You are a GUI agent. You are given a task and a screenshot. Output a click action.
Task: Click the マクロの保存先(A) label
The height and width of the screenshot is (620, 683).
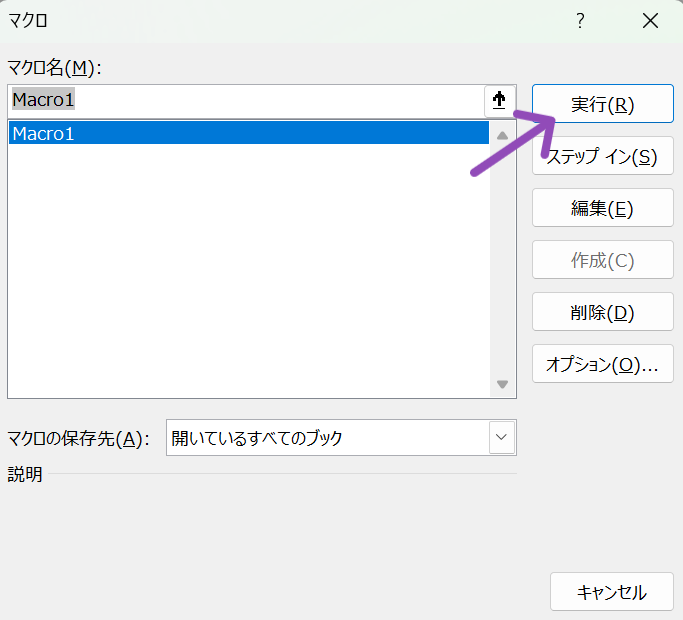[78, 438]
